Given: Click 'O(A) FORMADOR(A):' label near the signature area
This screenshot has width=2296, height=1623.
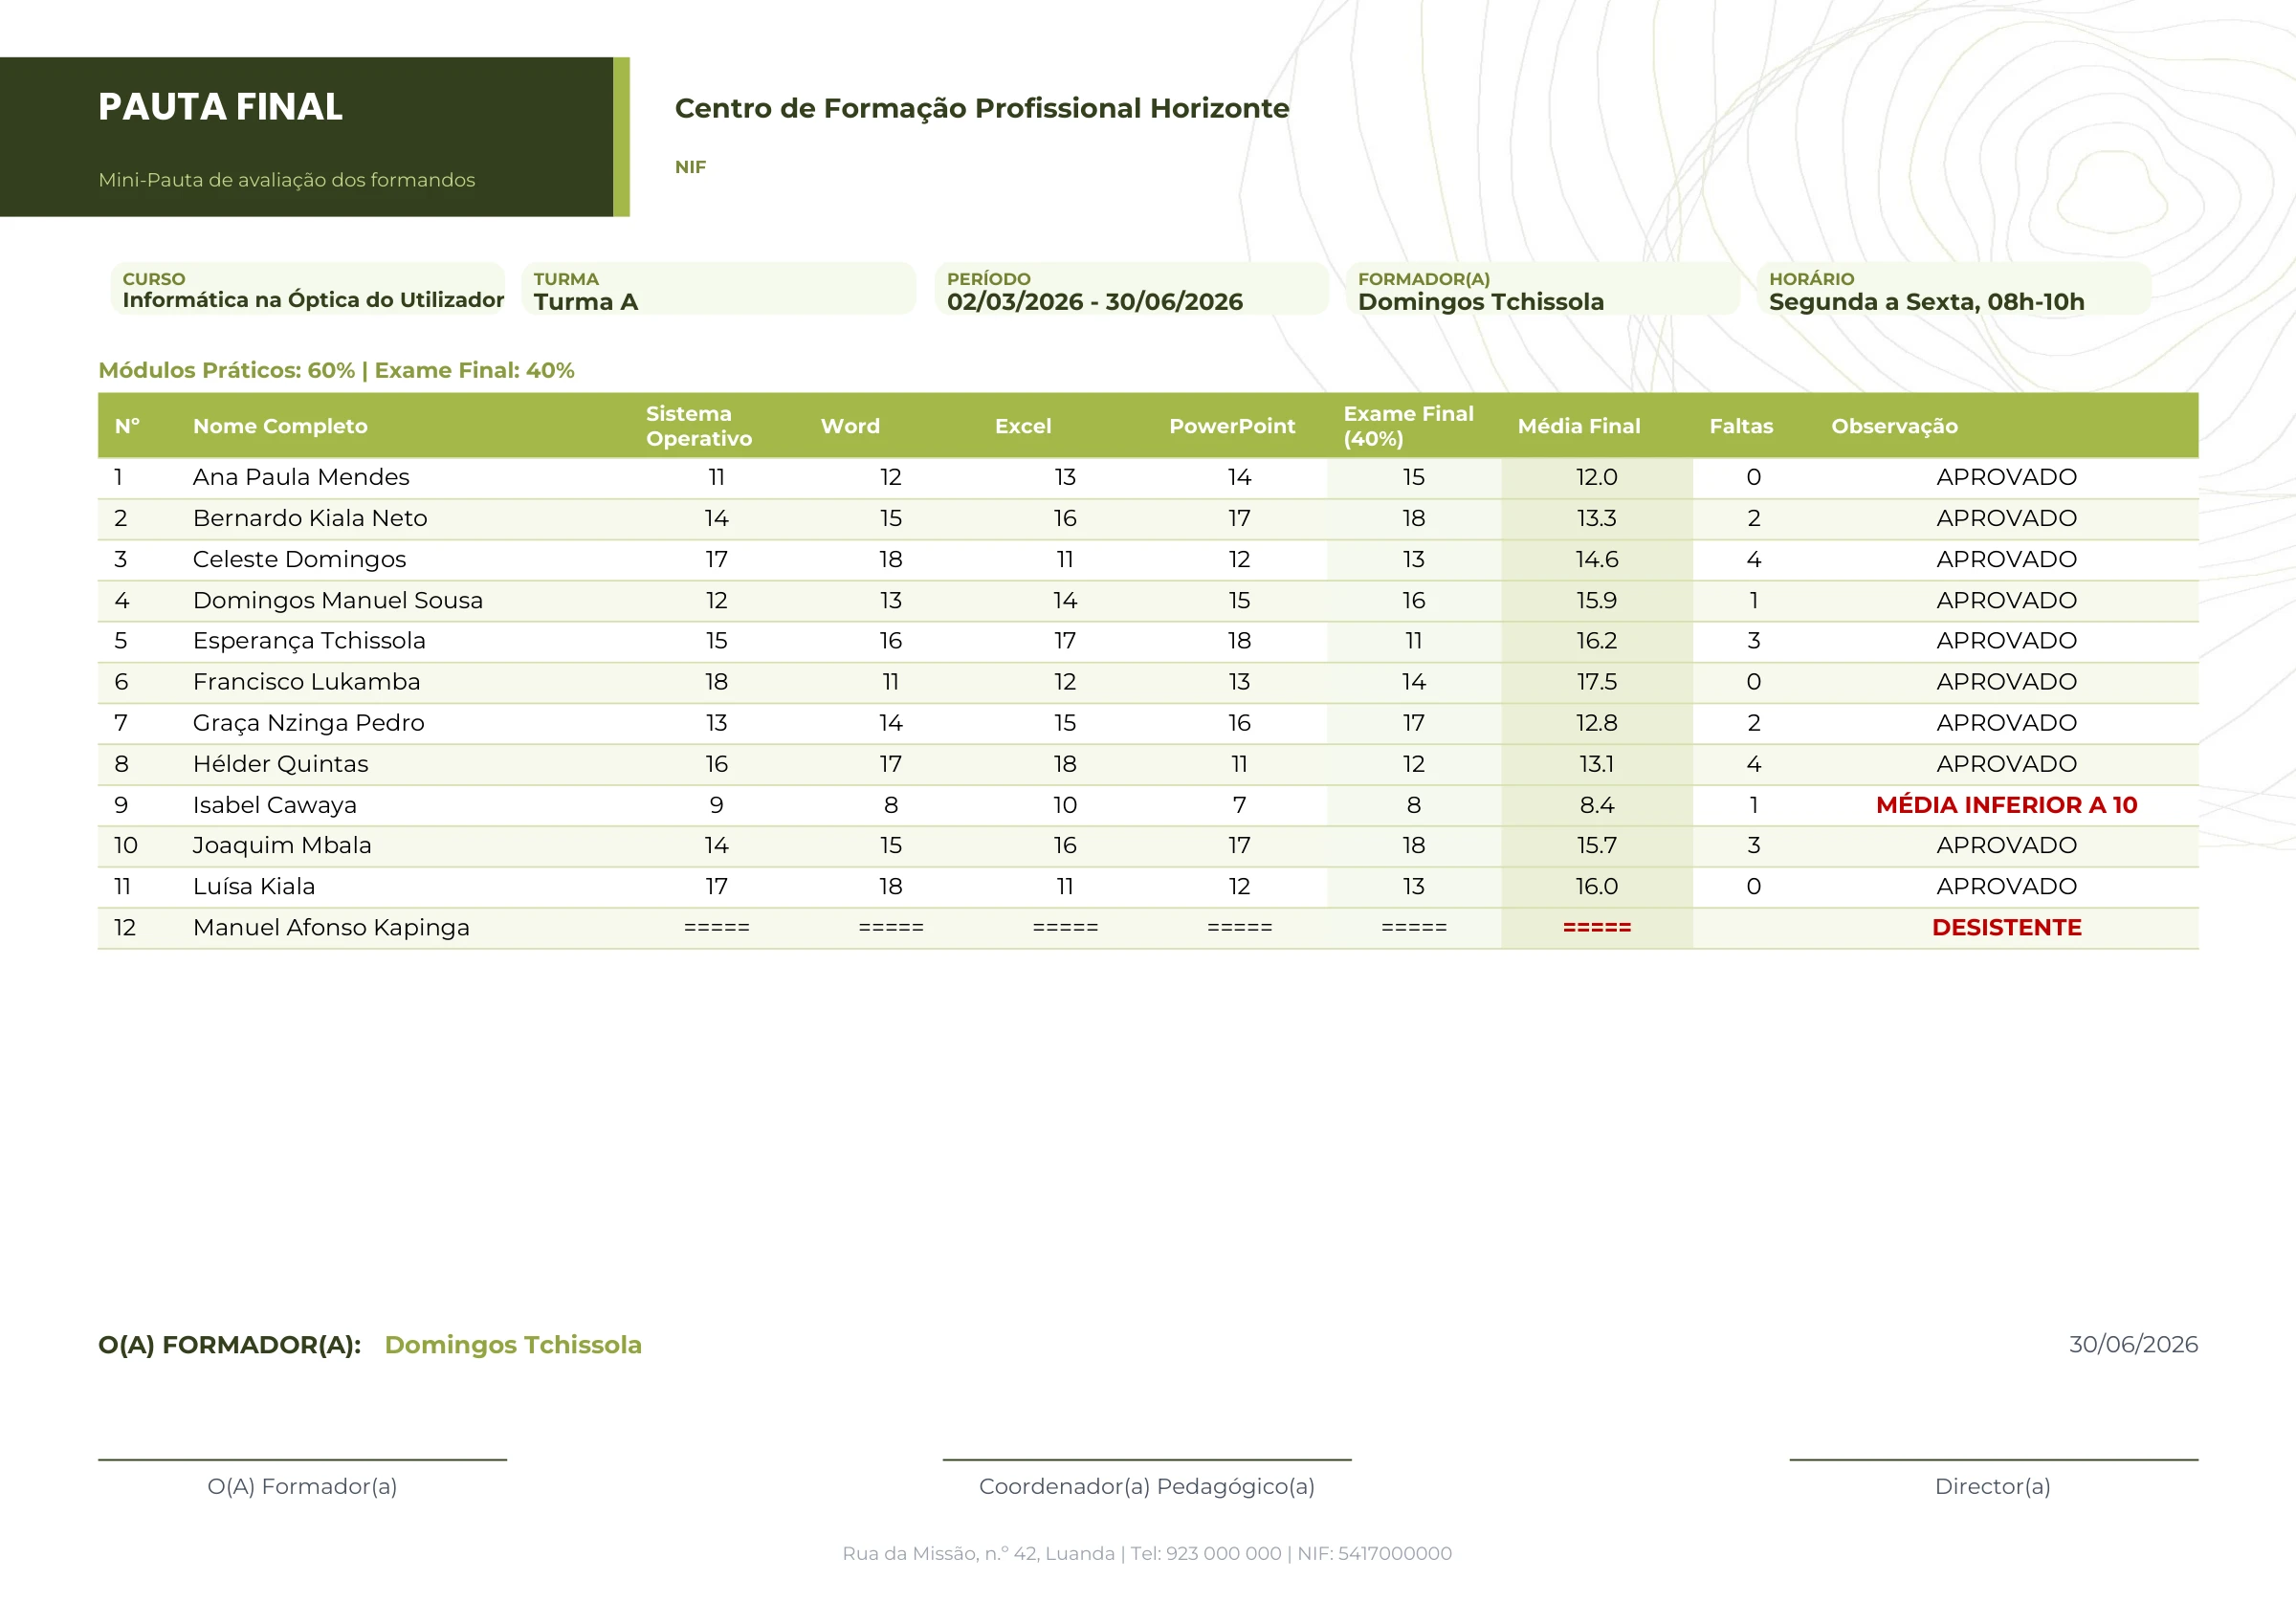Looking at the screenshot, I should pyautogui.click(x=229, y=1345).
